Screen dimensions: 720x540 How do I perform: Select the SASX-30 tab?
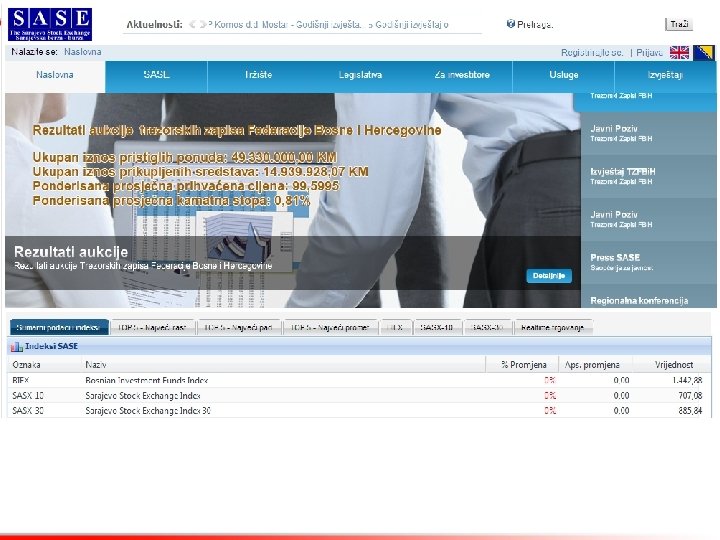488,327
